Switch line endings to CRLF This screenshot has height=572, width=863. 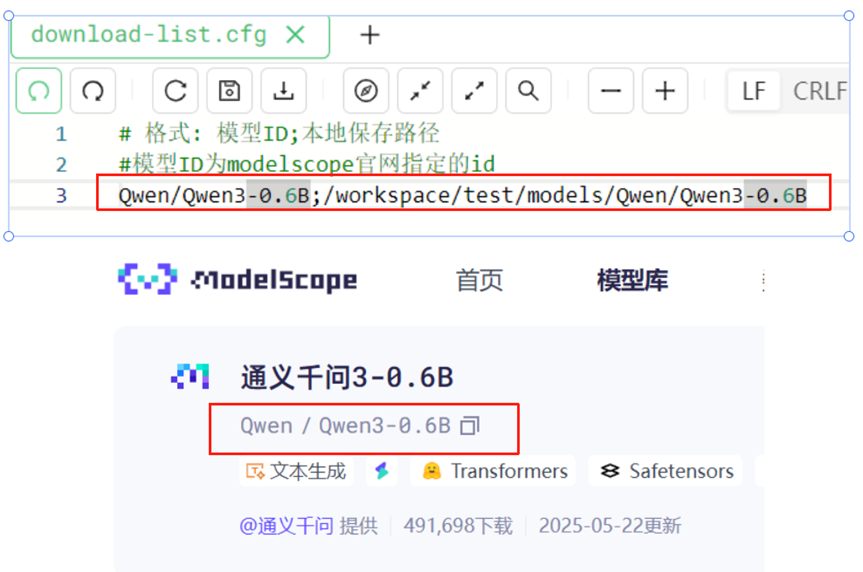820,91
